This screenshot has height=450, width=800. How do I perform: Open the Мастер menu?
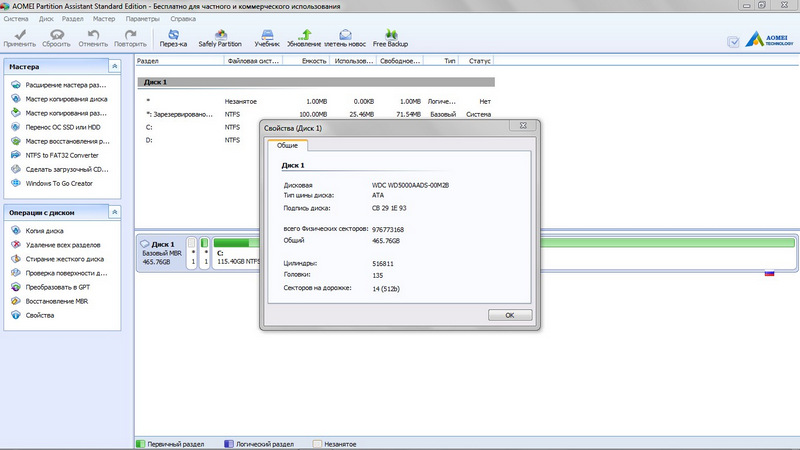104,19
